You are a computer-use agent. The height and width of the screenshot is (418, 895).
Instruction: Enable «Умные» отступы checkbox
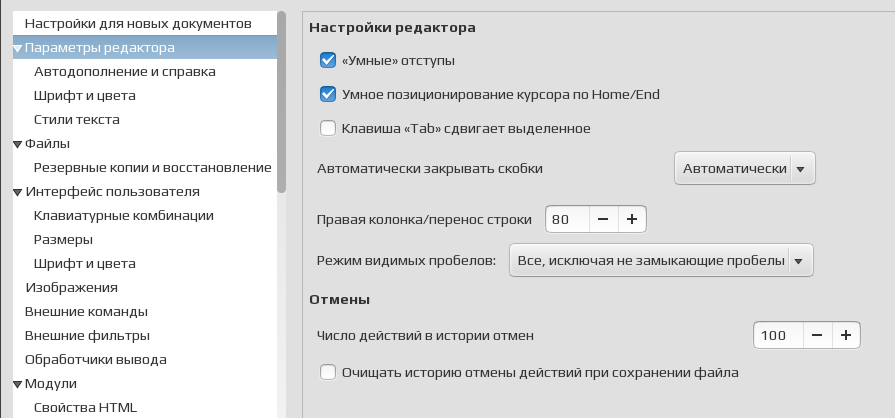point(328,60)
